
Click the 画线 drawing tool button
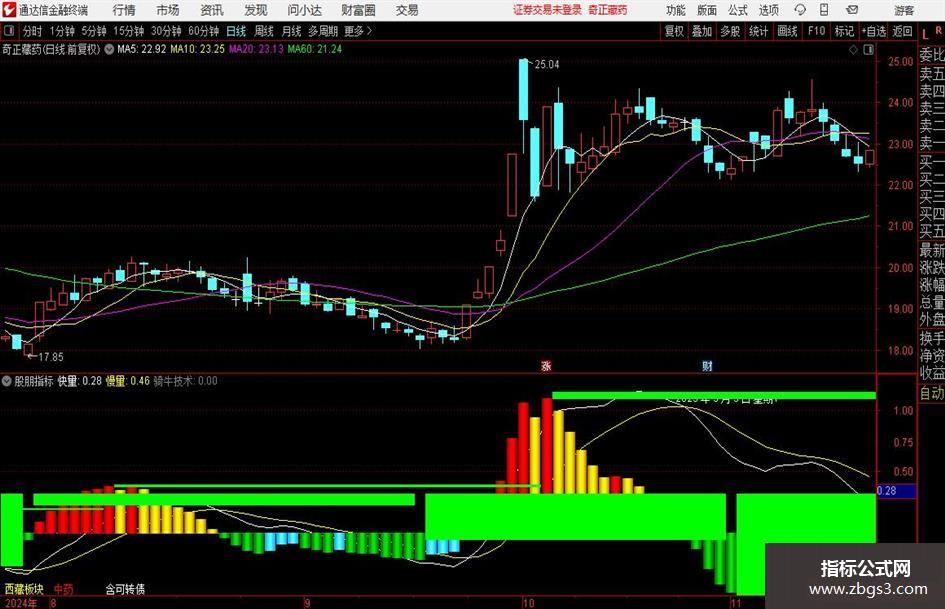pos(788,31)
